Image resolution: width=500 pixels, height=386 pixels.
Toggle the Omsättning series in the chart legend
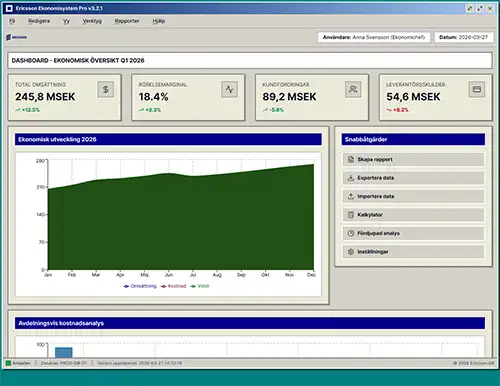(140, 286)
